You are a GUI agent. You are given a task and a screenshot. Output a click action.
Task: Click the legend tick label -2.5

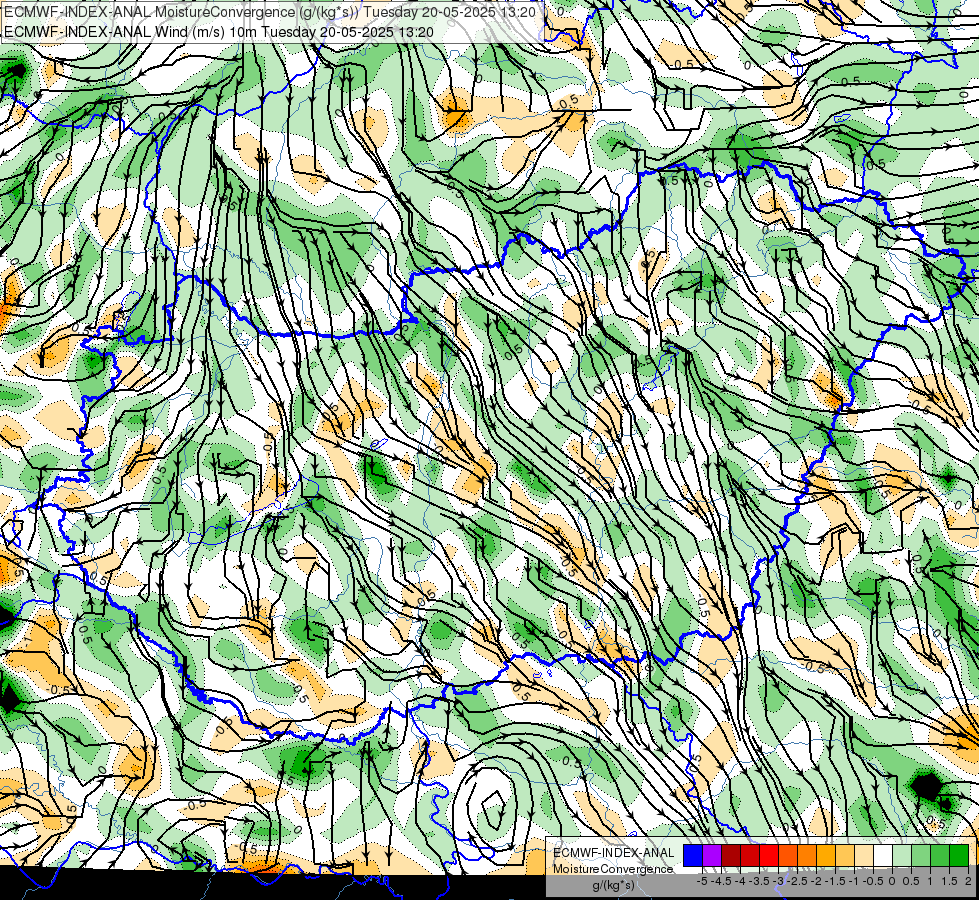(797, 881)
